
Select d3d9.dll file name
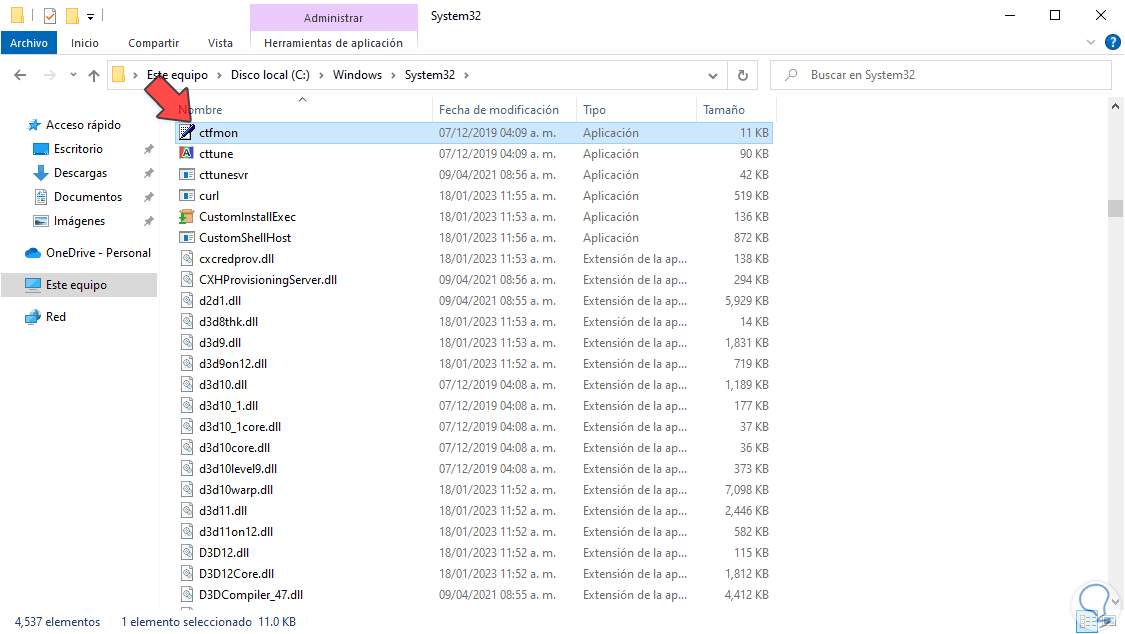(x=220, y=343)
